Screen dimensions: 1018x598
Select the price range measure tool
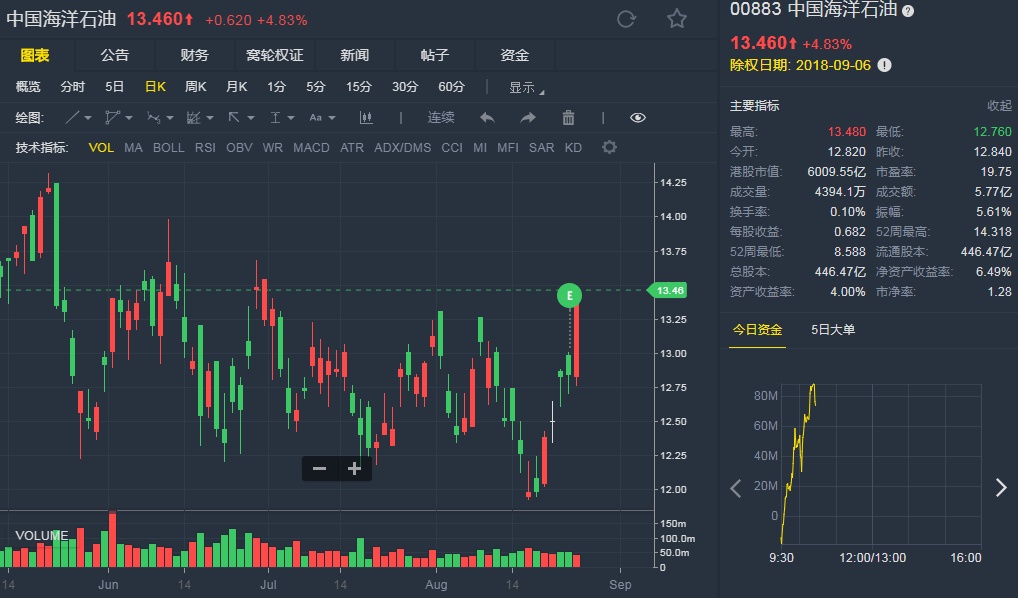[275, 118]
